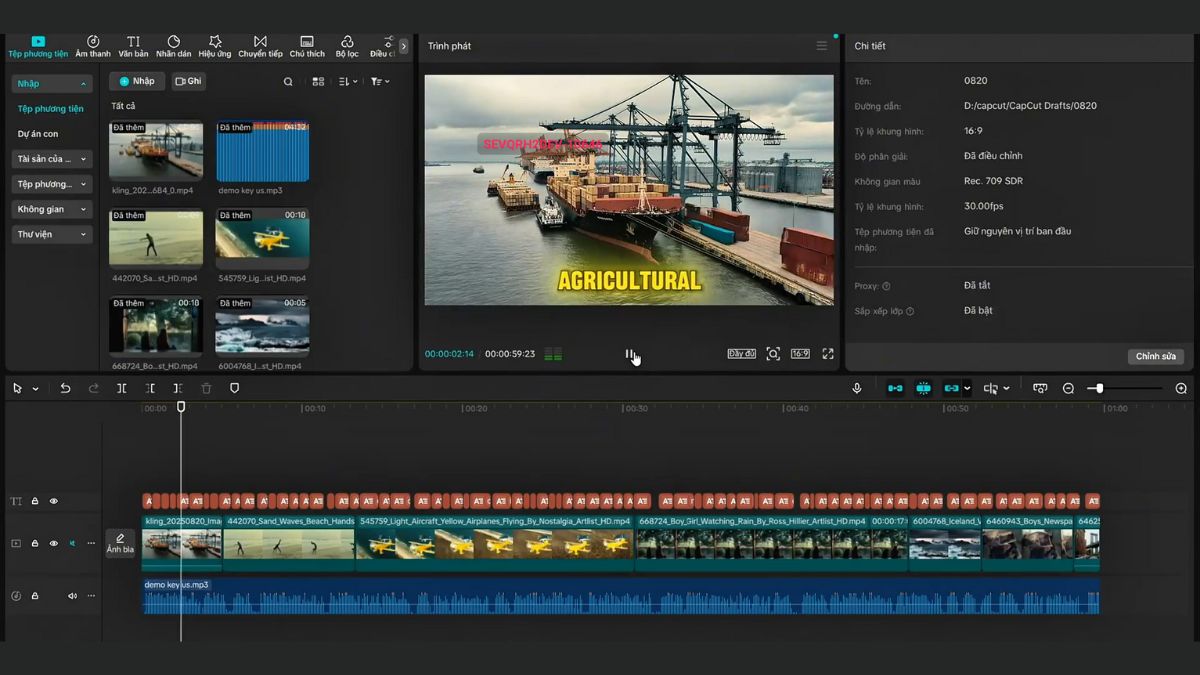
Task: Click the delete (trash) icon above timeline
Action: [x=206, y=388]
